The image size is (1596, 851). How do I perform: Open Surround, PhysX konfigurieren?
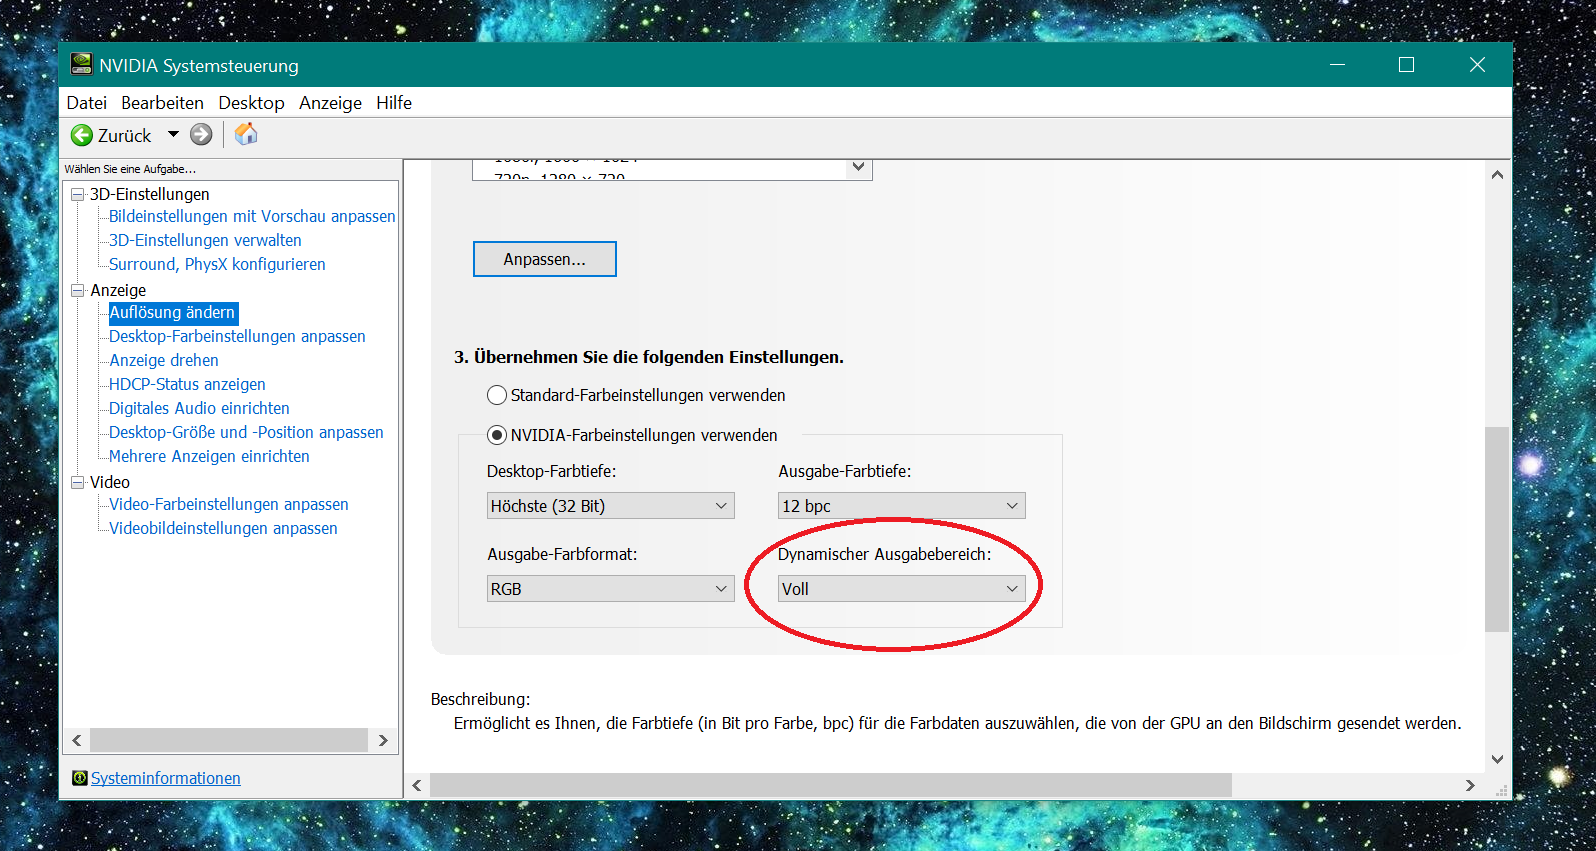(217, 264)
